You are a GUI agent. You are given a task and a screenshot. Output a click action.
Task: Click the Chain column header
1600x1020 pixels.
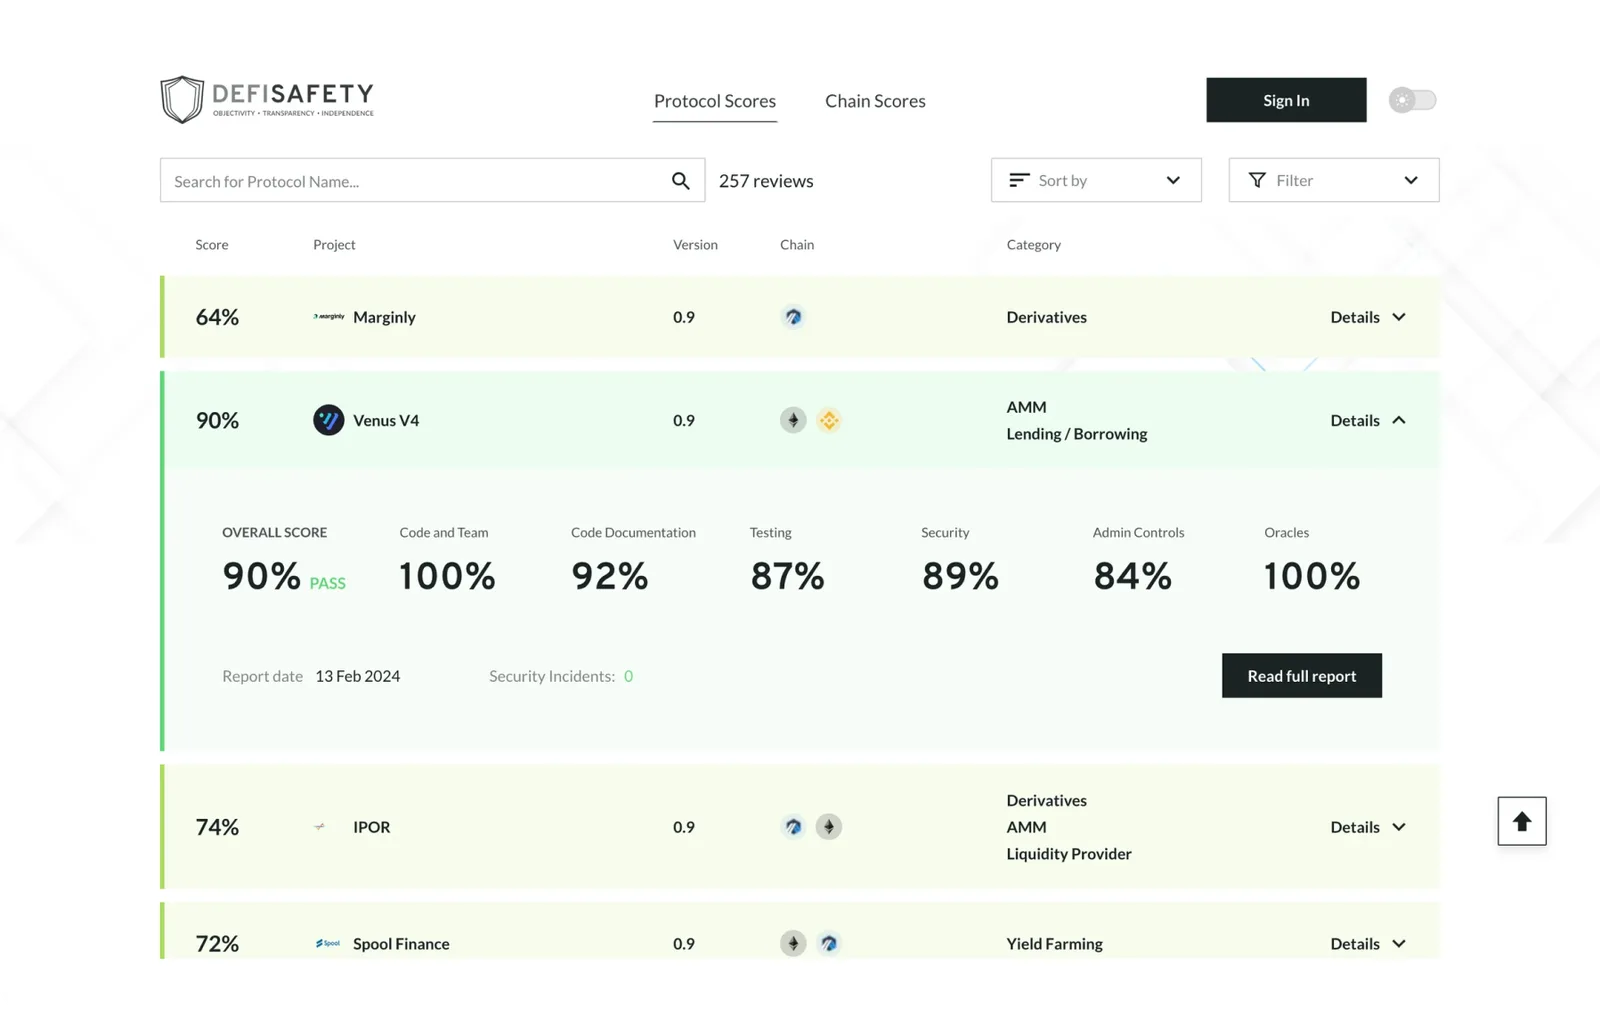coord(797,244)
